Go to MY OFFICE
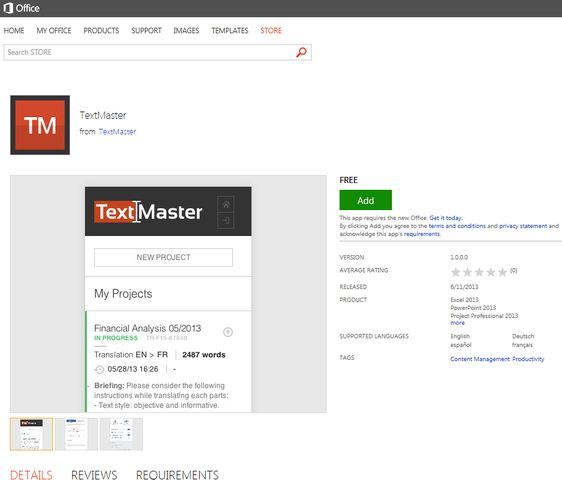Image resolution: width=562 pixels, height=480 pixels. 54,30
